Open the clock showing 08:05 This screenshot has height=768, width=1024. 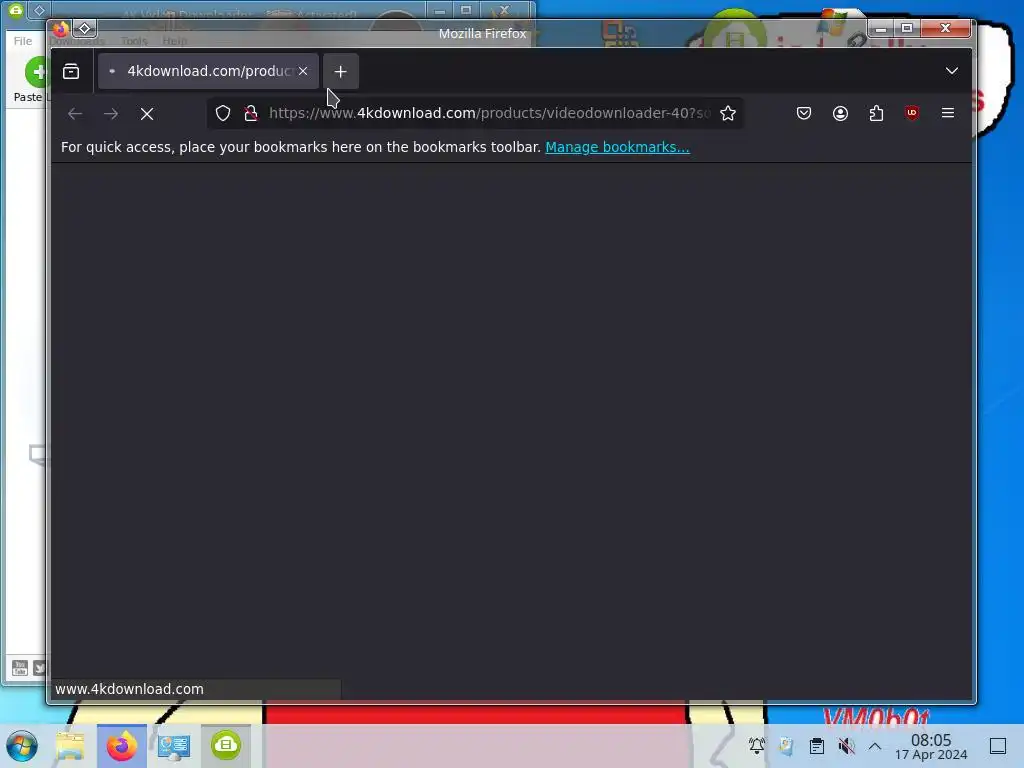[x=931, y=746]
